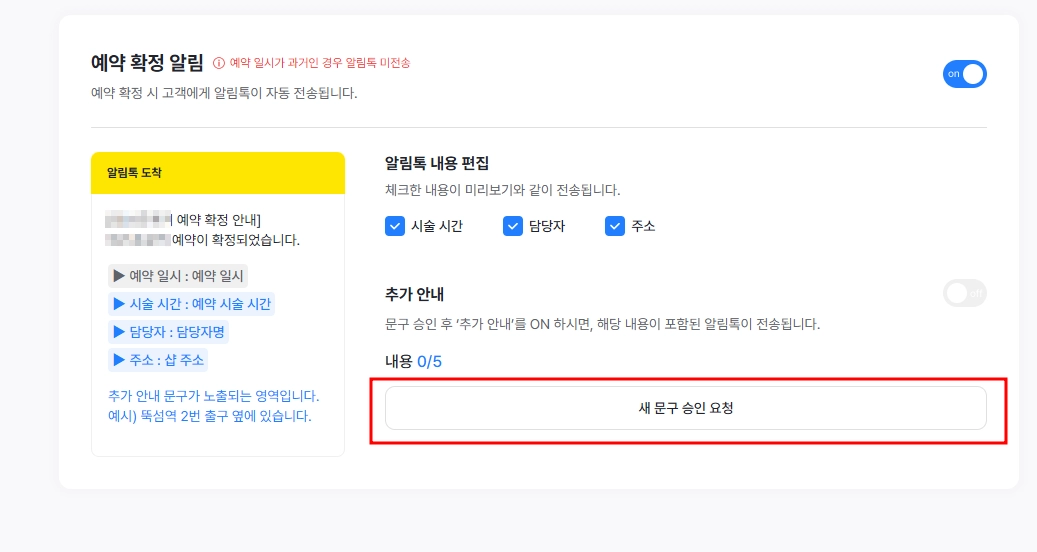The height and width of the screenshot is (552, 1037).
Task: Click the blue 추가 안내 문구 placeholder text
Action: (x=214, y=406)
